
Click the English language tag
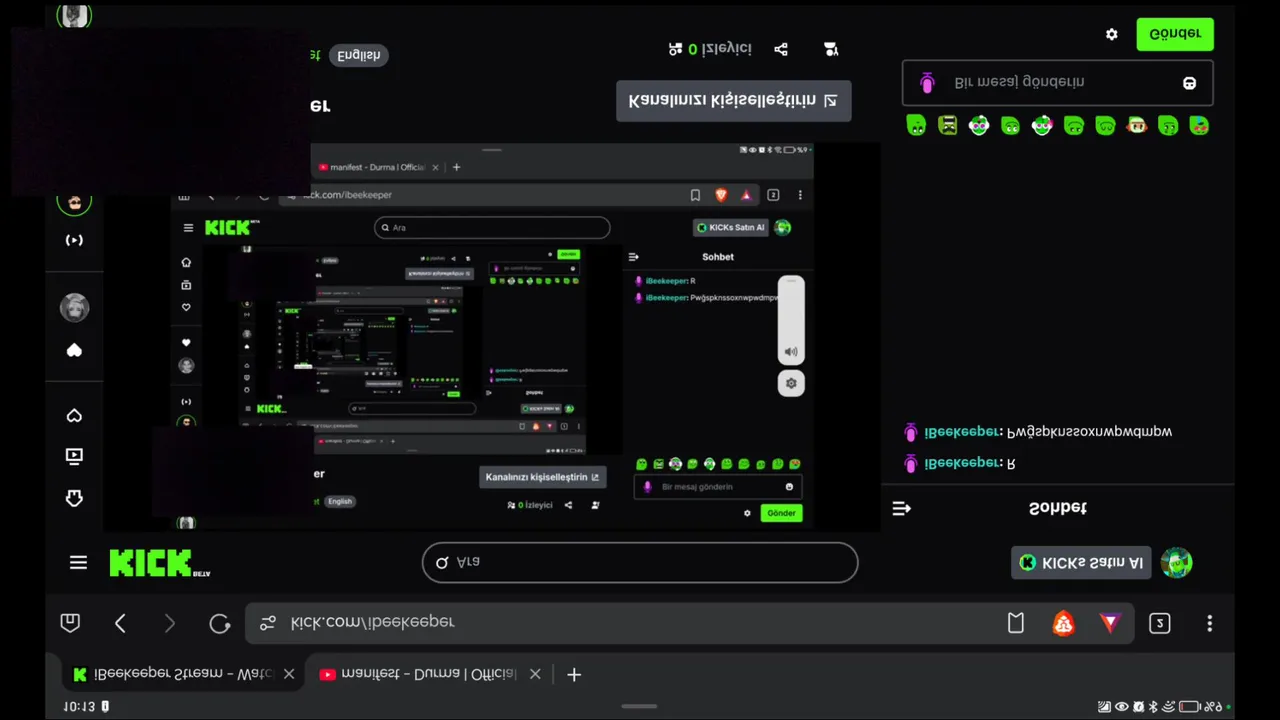[358, 55]
